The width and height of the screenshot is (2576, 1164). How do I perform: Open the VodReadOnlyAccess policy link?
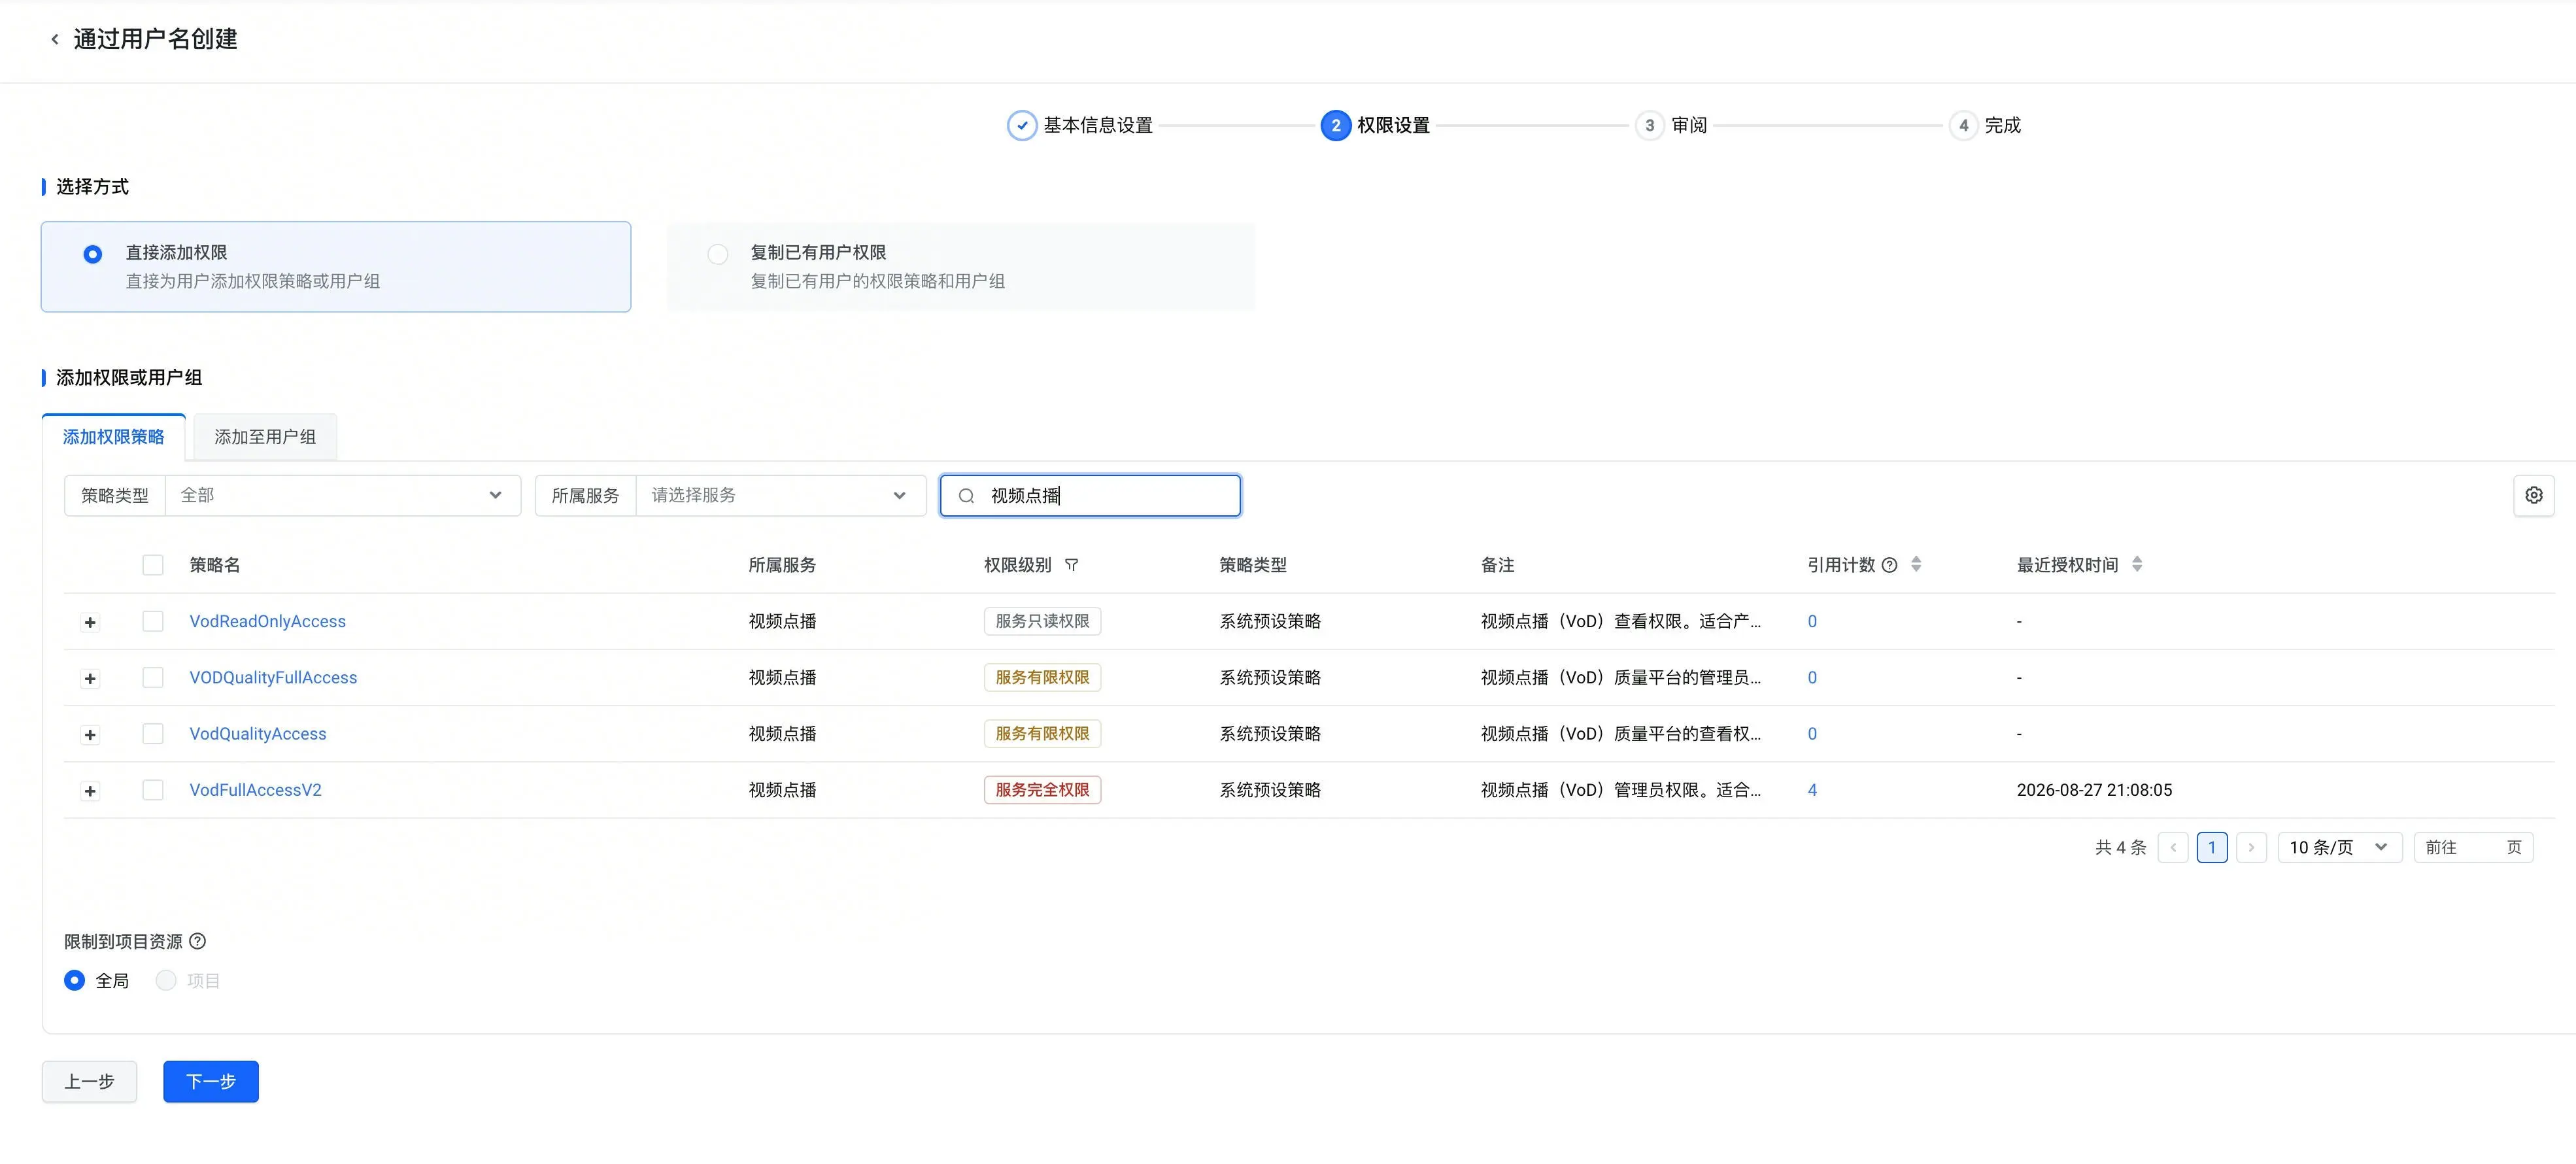[268, 621]
